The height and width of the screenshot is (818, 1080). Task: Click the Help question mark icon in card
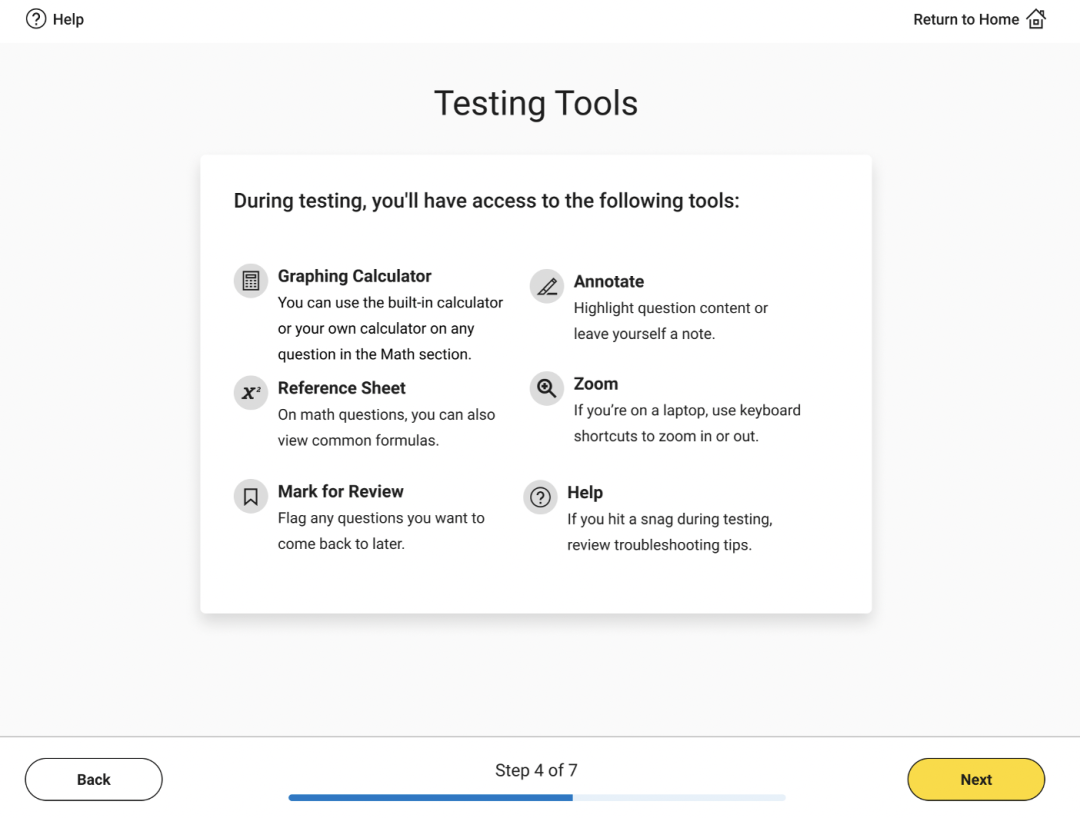[x=541, y=497]
